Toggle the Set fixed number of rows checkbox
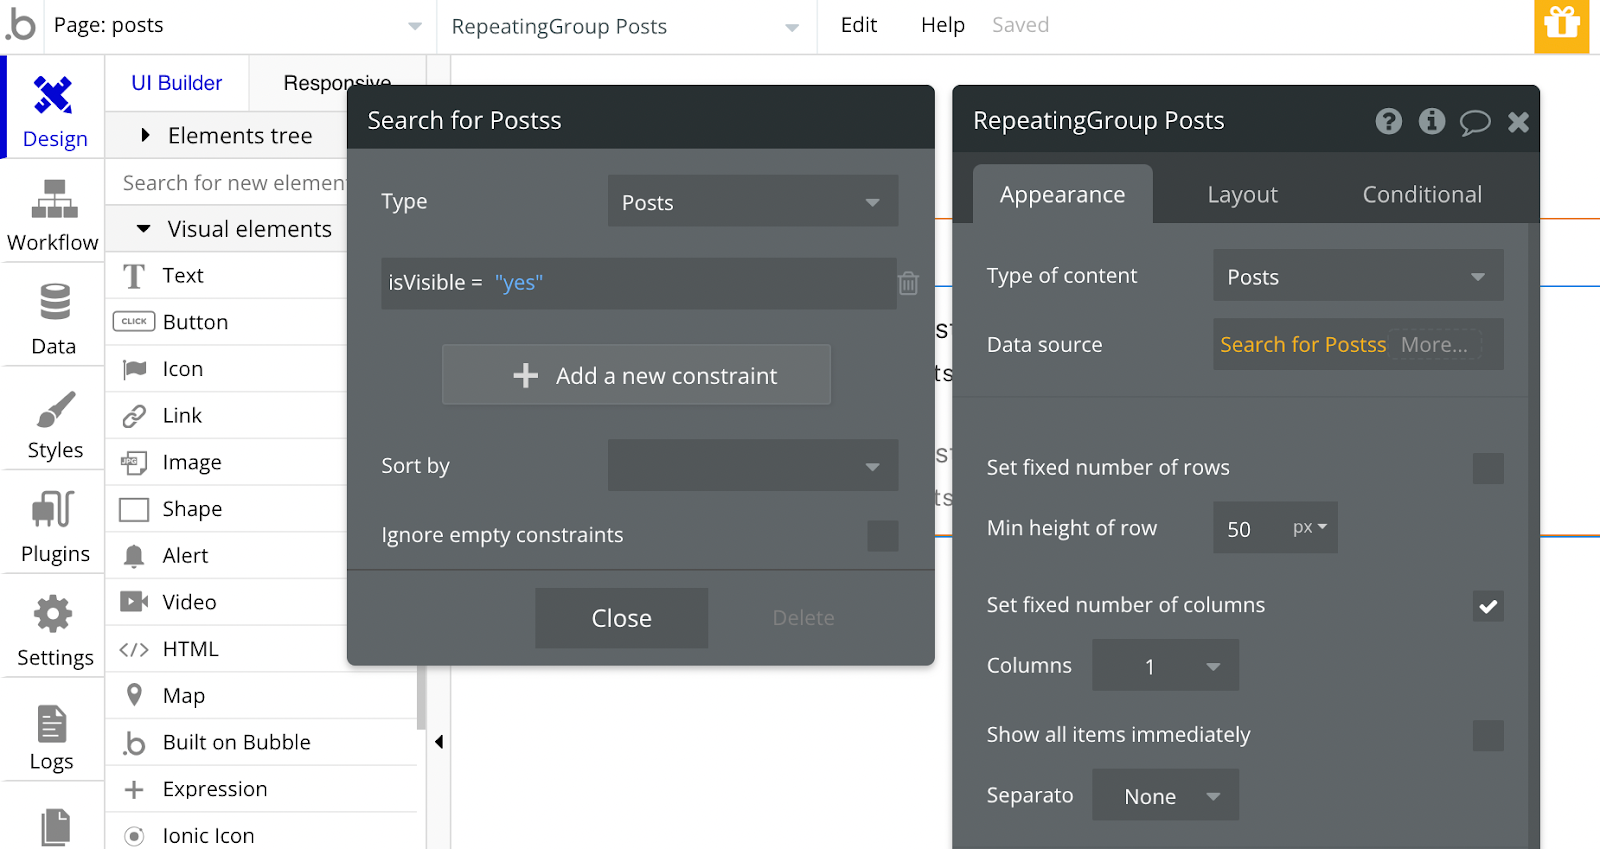The width and height of the screenshot is (1600, 849). (x=1488, y=468)
